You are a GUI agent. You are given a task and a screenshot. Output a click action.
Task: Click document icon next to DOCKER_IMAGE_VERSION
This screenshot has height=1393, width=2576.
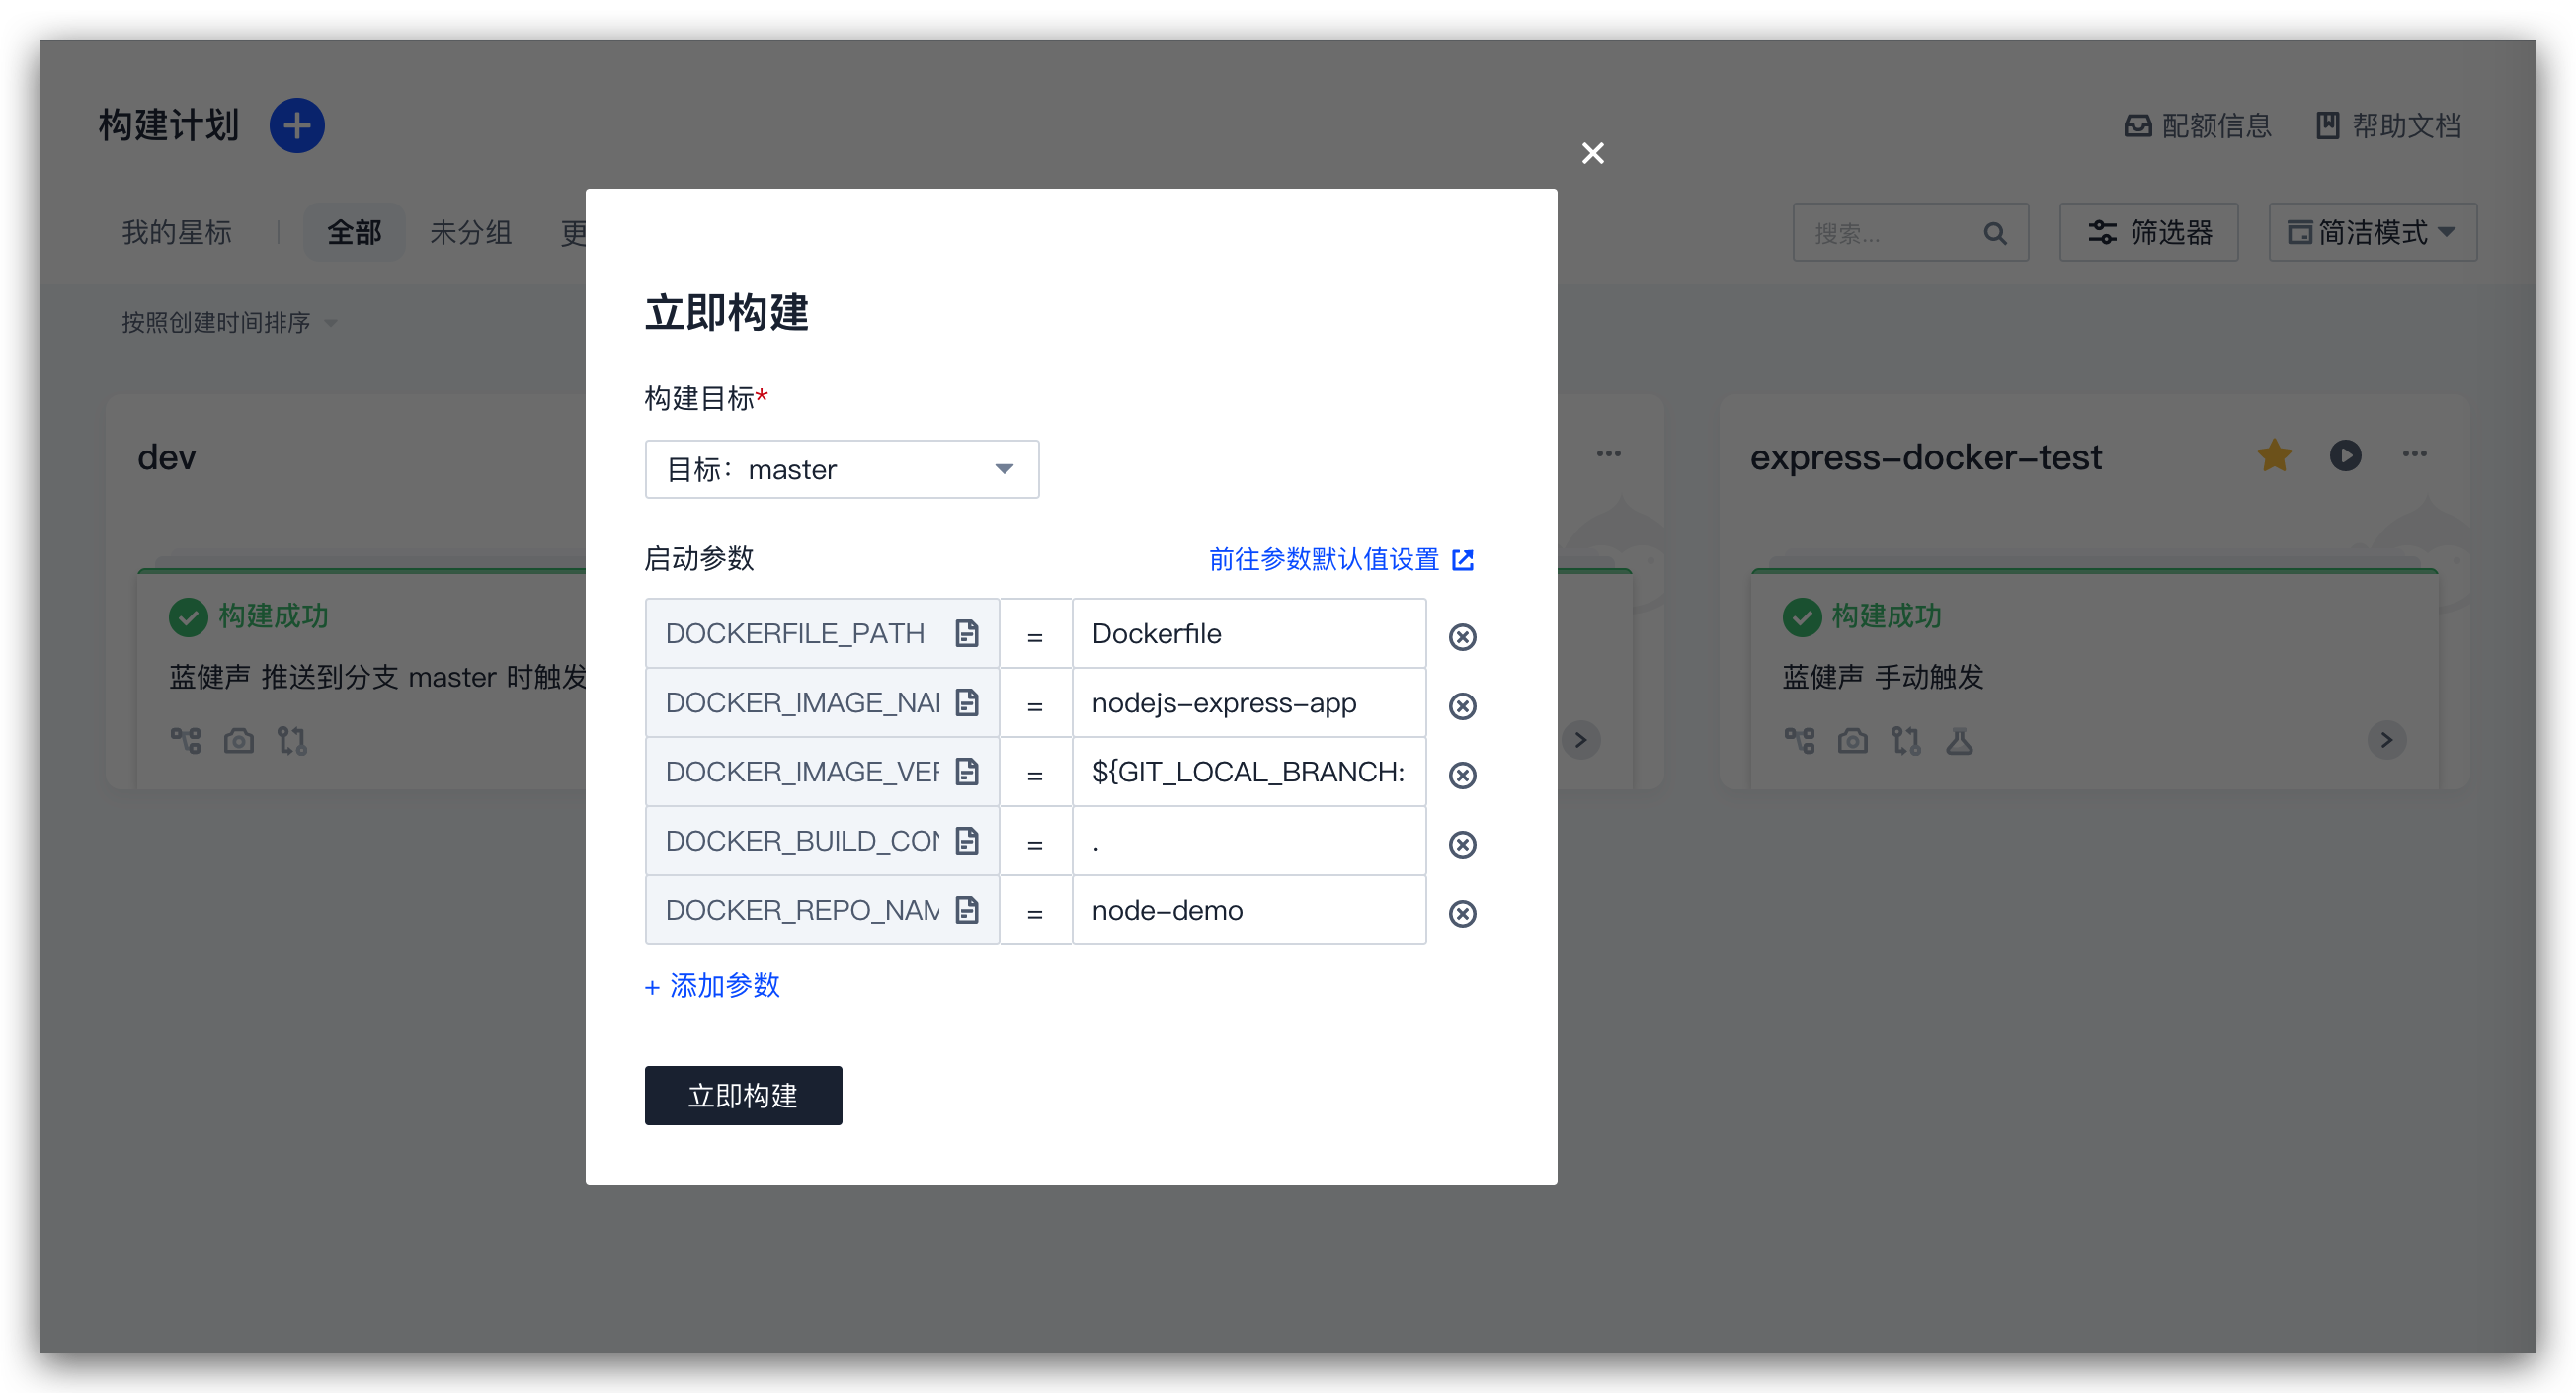pos(966,771)
